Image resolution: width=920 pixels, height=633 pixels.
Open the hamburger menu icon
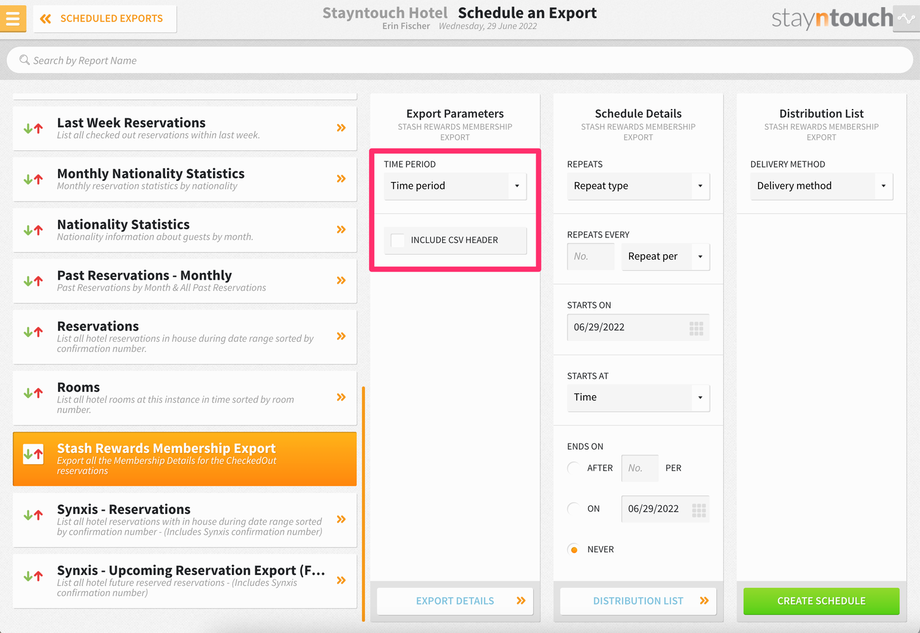pyautogui.click(x=12, y=18)
